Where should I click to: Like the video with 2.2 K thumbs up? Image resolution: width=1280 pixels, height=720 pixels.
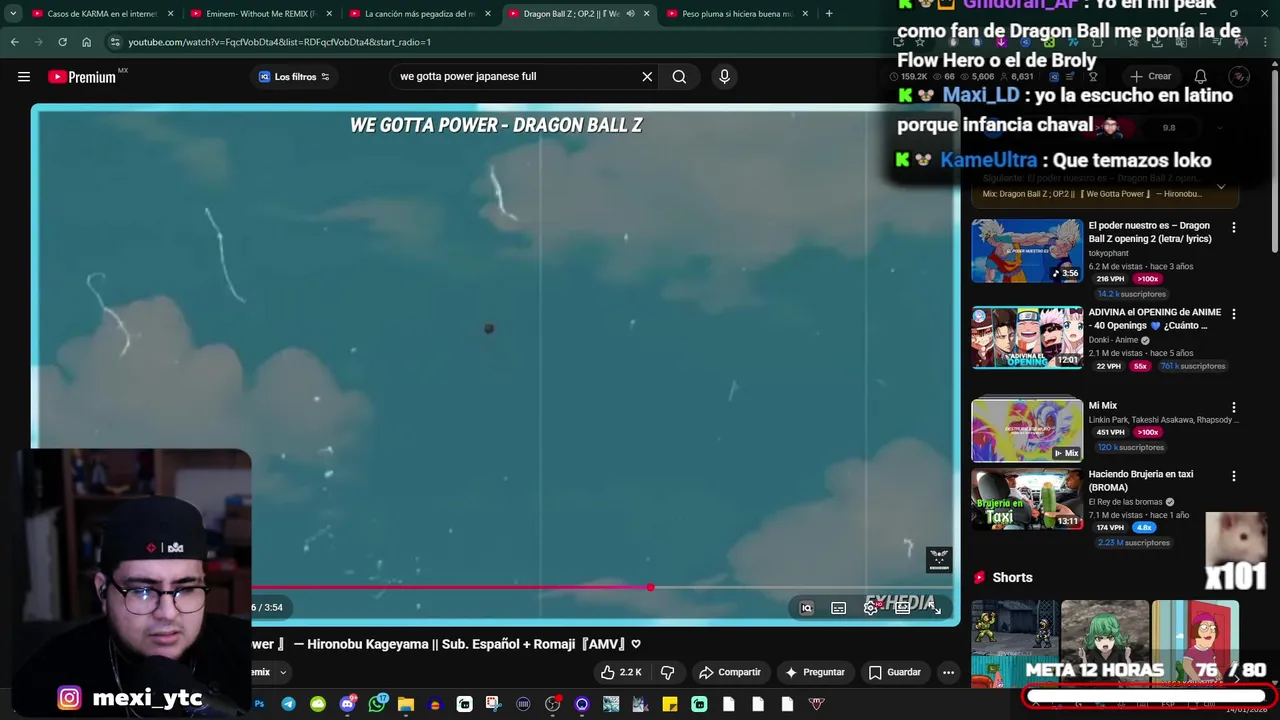tap(620, 672)
